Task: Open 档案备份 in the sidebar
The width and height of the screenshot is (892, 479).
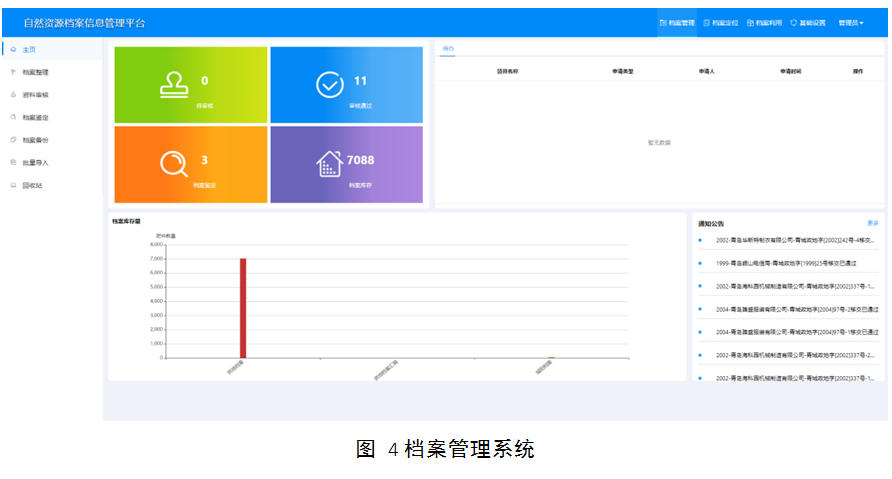Action: (36, 140)
